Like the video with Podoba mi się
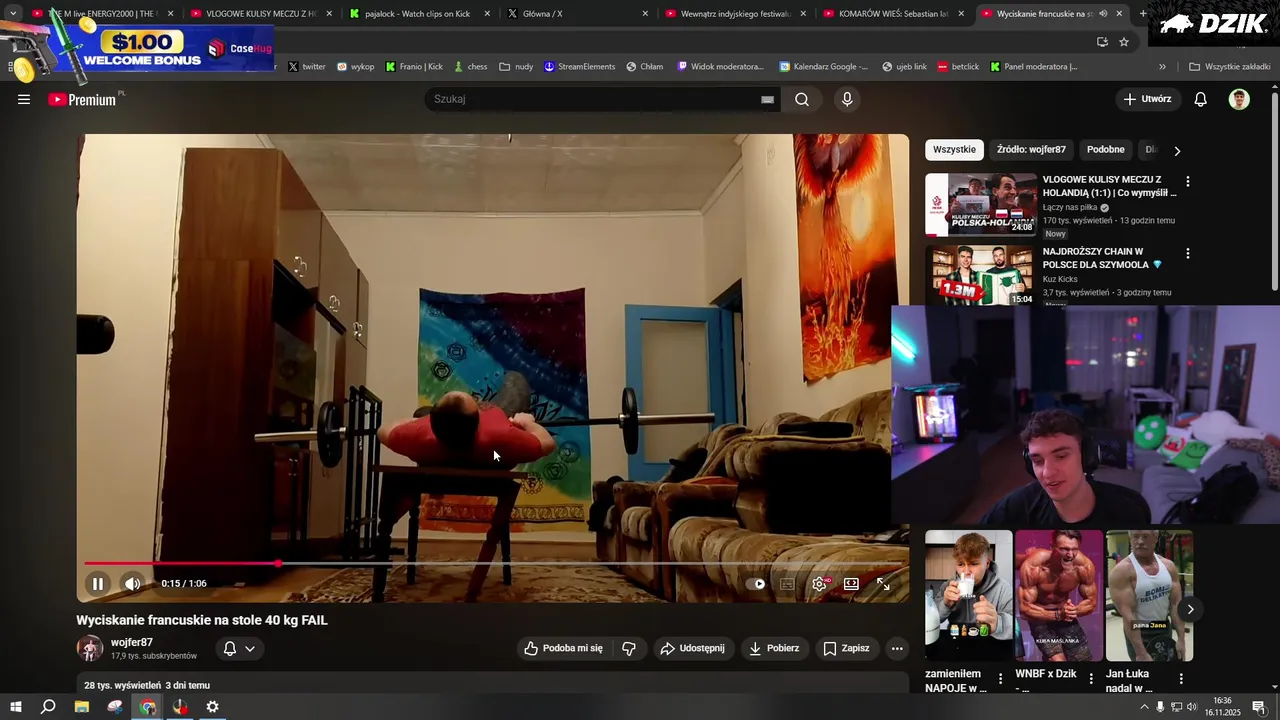The height and width of the screenshot is (720, 1280). [564, 648]
